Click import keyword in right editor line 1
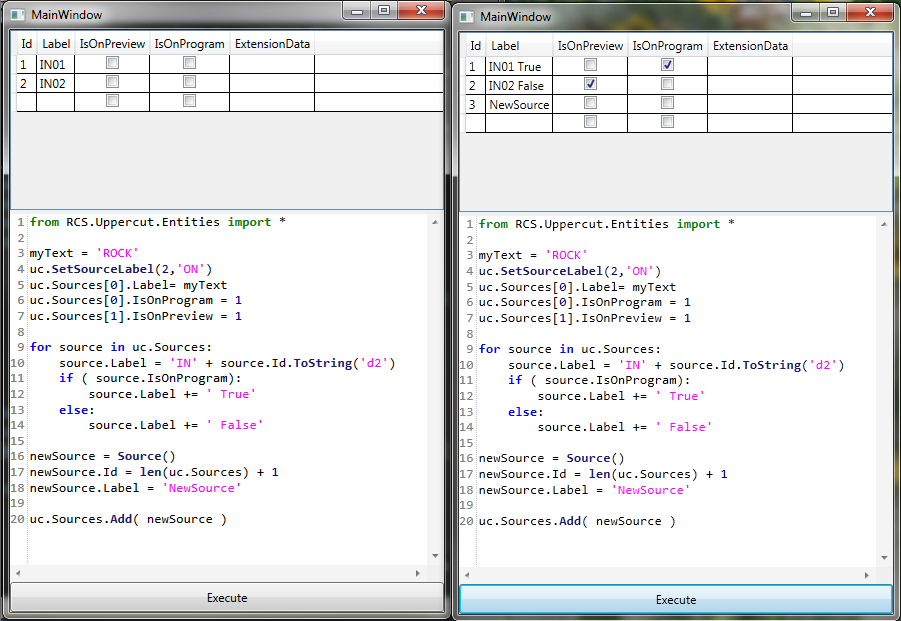Image resolution: width=901 pixels, height=621 pixels. point(698,224)
